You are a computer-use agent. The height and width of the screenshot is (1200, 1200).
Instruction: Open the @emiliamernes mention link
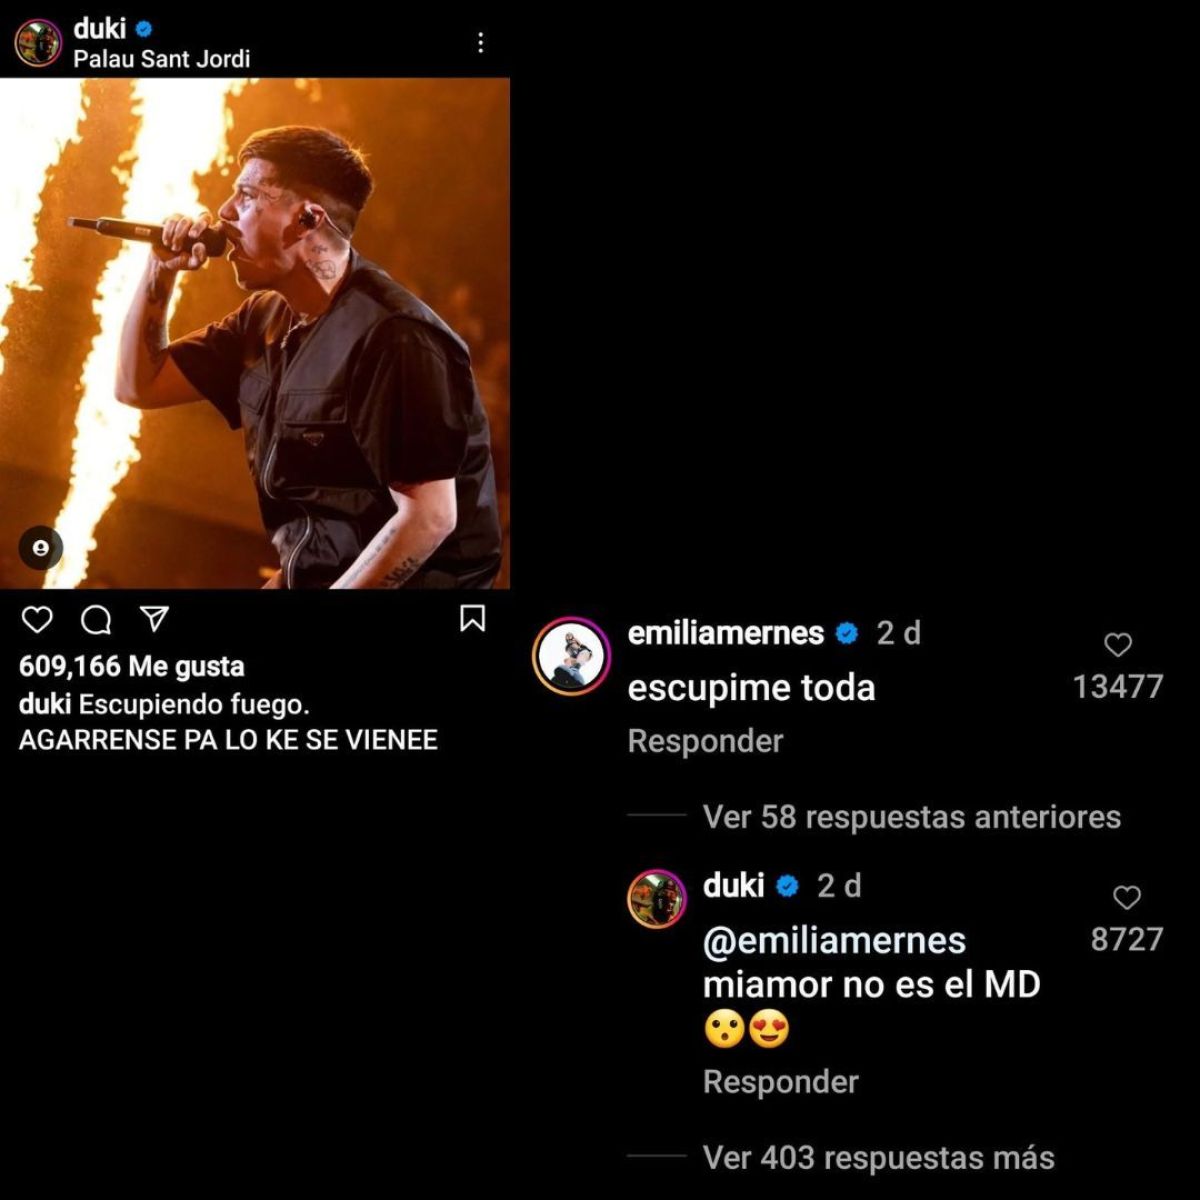point(834,941)
